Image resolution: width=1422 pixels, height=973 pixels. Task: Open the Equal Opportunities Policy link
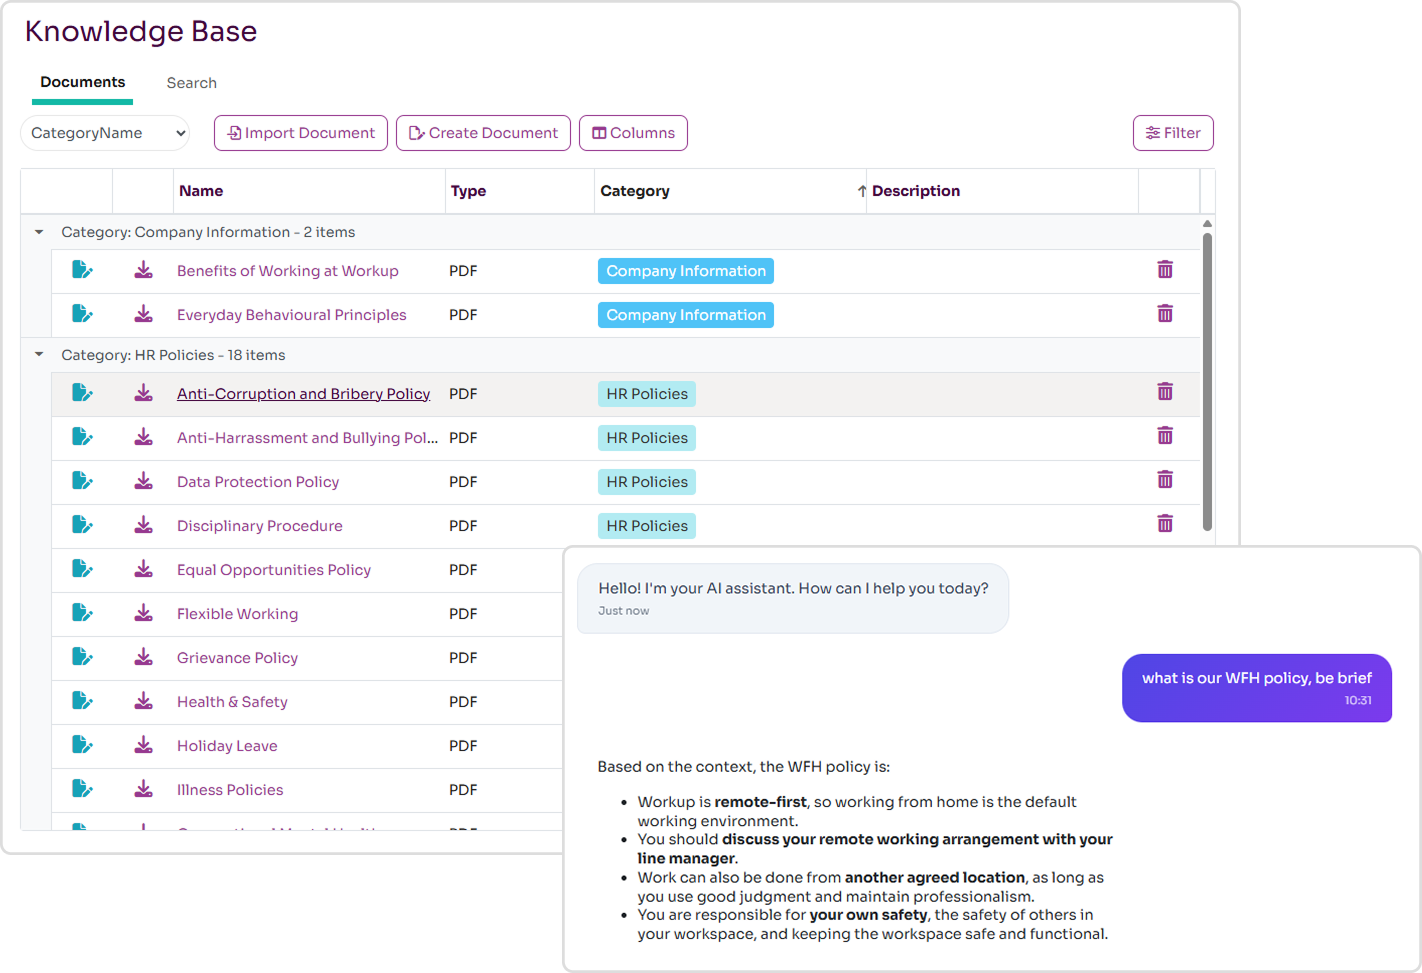coord(274,570)
